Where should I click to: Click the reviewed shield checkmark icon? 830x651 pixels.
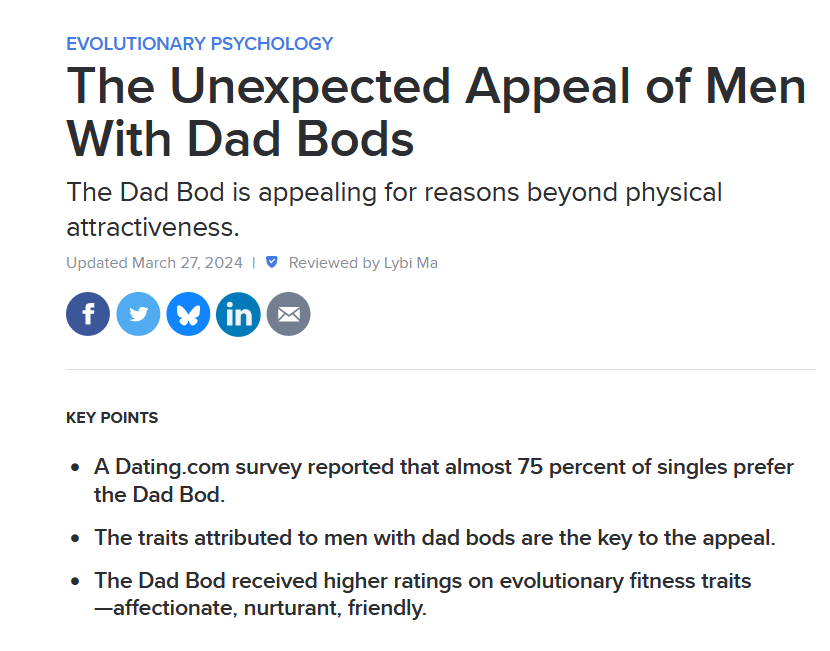click(x=272, y=262)
